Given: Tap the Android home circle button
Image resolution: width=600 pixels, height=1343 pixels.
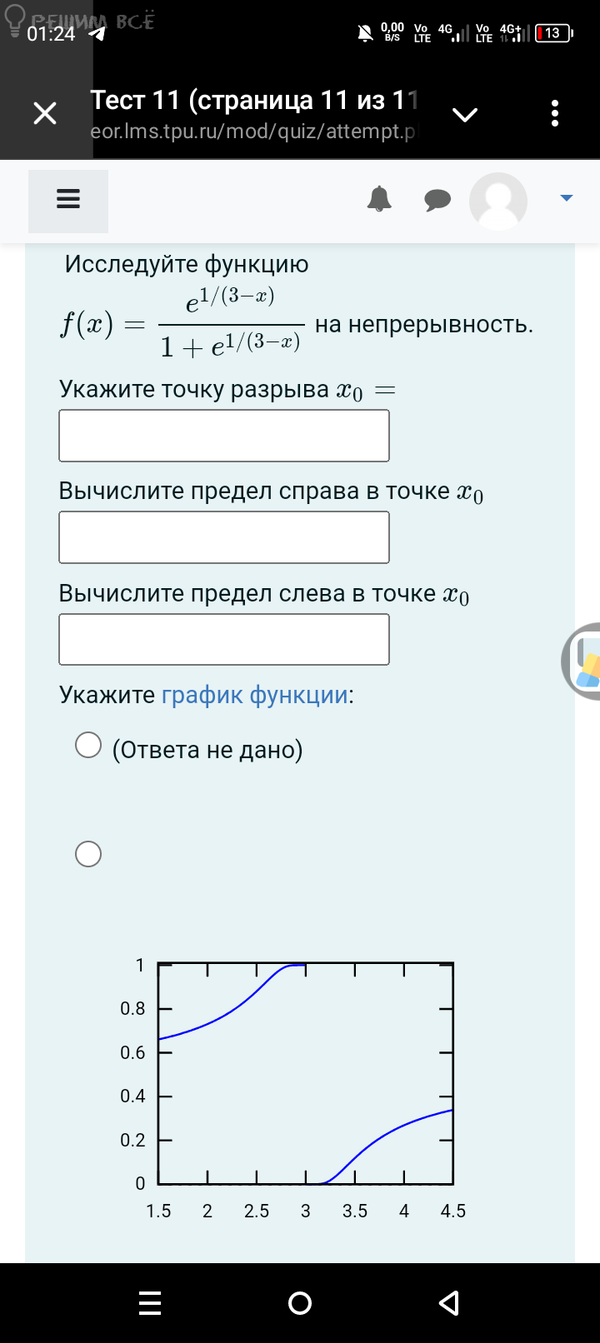Looking at the screenshot, I should pyautogui.click(x=299, y=1302).
